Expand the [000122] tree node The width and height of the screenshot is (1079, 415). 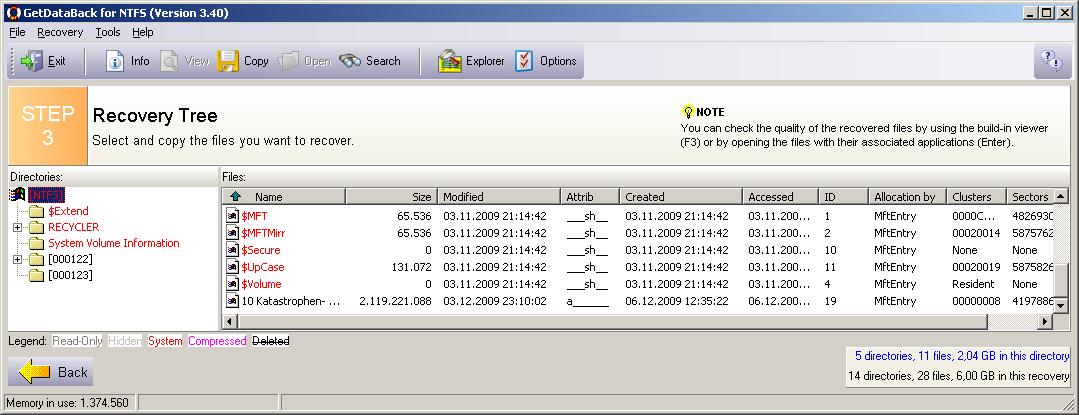point(17,259)
